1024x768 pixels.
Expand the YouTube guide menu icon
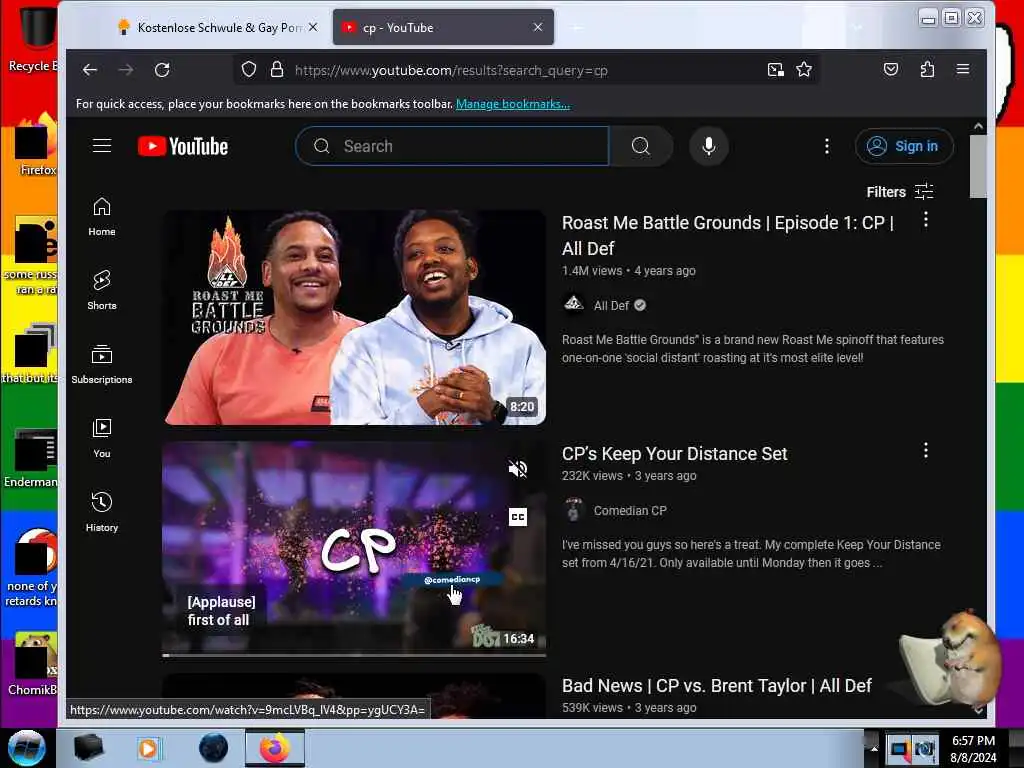[x=102, y=146]
